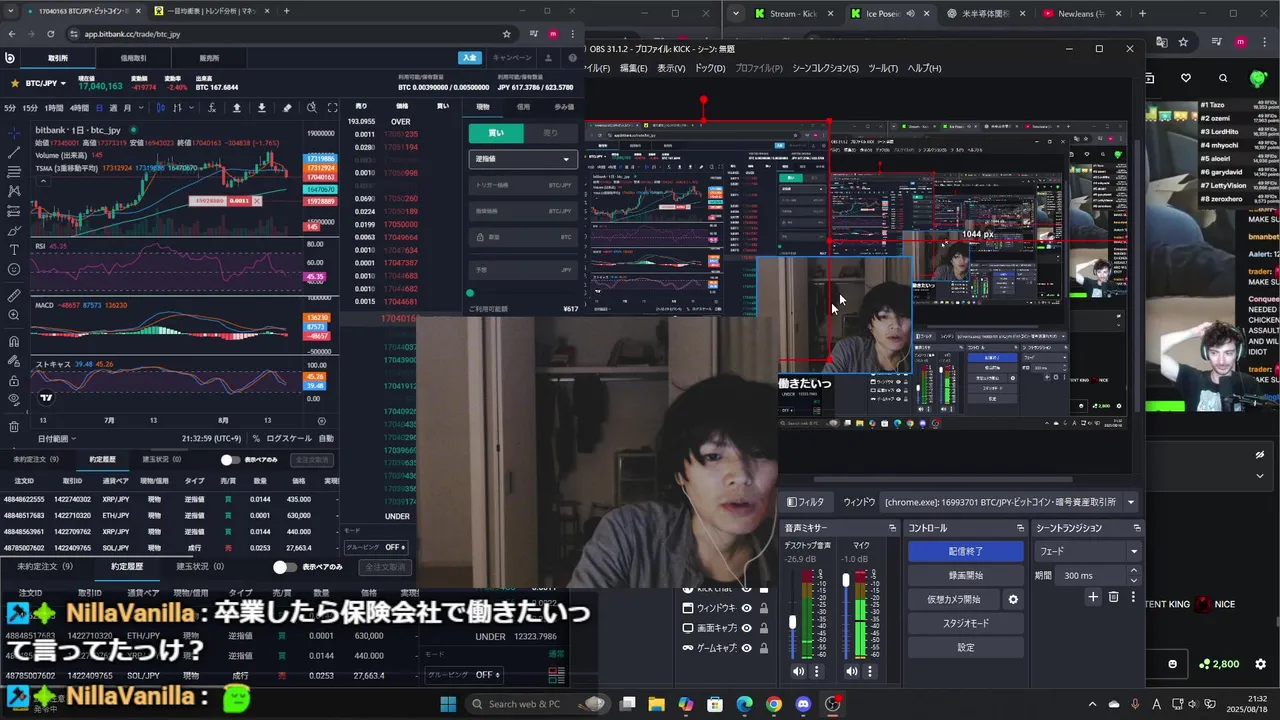This screenshot has height=720, width=1280.
Task: Open the 逆指値 order type dropdown
Action: [x=523, y=159]
